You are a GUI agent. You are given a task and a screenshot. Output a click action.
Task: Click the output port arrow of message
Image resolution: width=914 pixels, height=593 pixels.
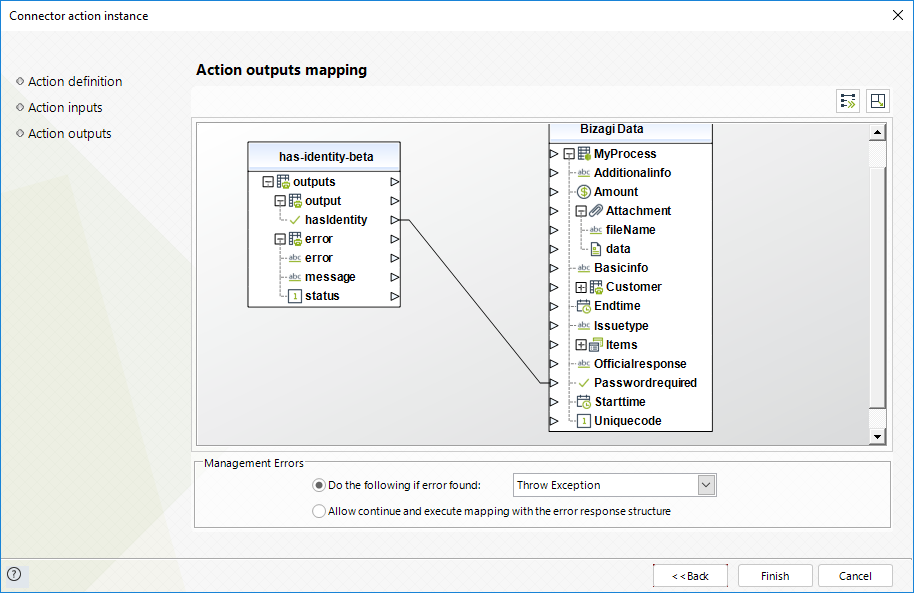coord(395,277)
